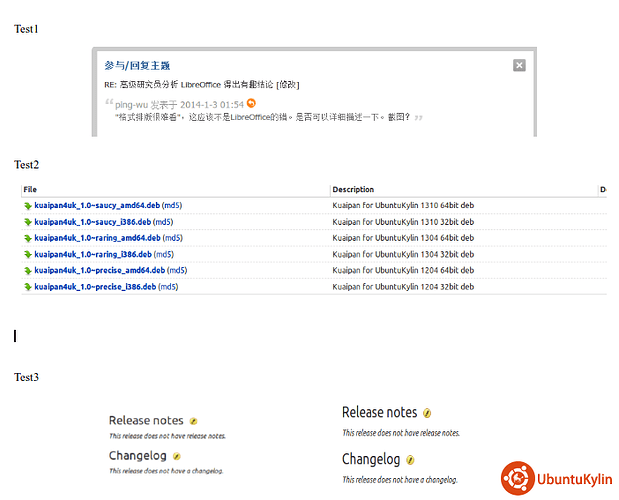Viewport: 619px width, 500px height.
Task: Click download arrow for precise_i386.deb
Action: (x=28, y=287)
